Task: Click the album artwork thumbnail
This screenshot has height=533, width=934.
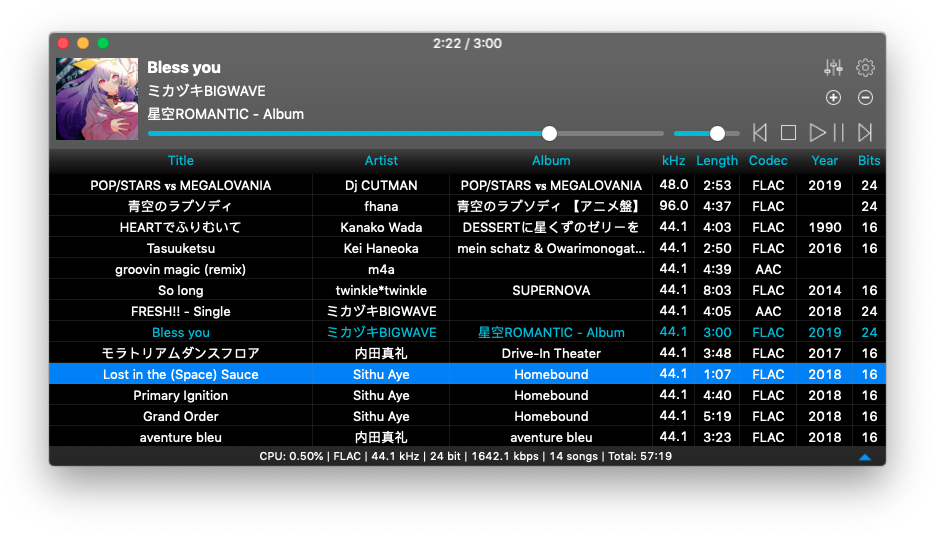Action: (x=97, y=99)
